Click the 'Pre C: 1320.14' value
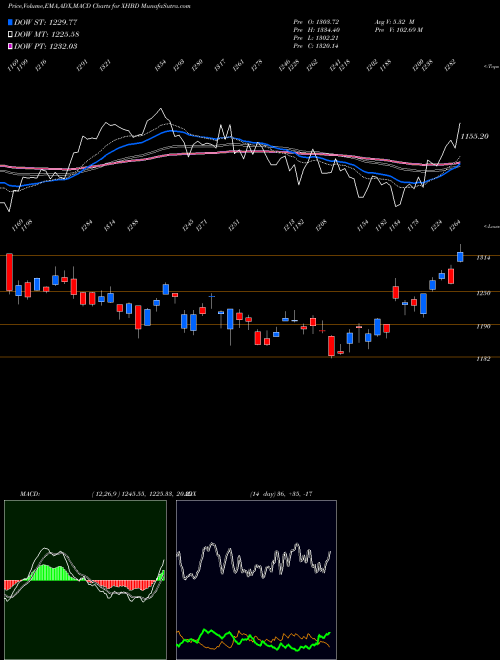Screen dimensions: 500x660 pos(316,46)
